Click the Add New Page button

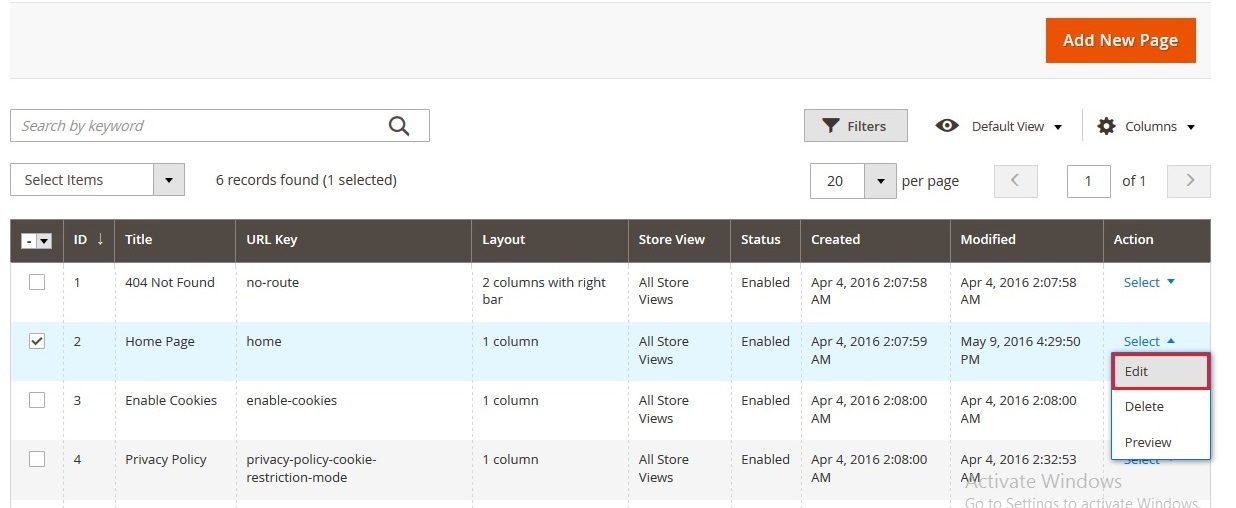1120,40
